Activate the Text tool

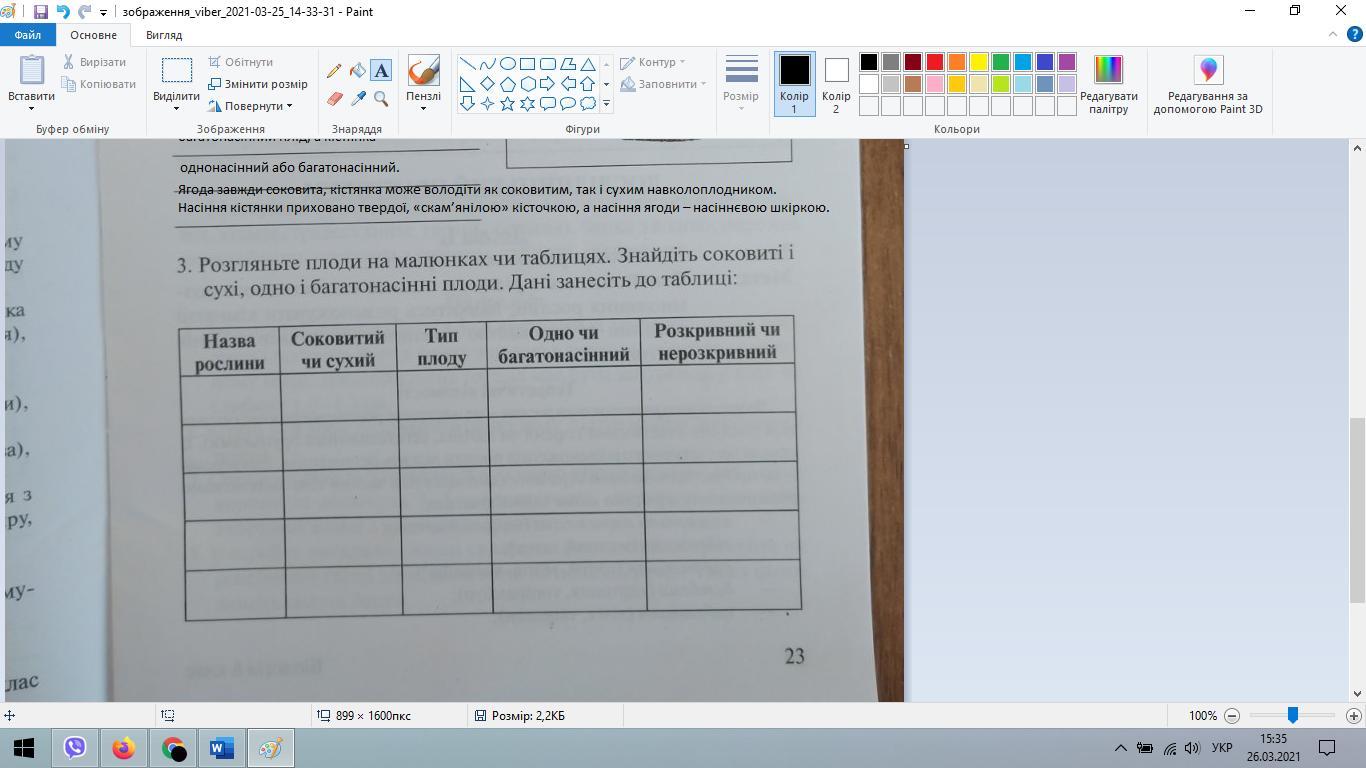(381, 71)
